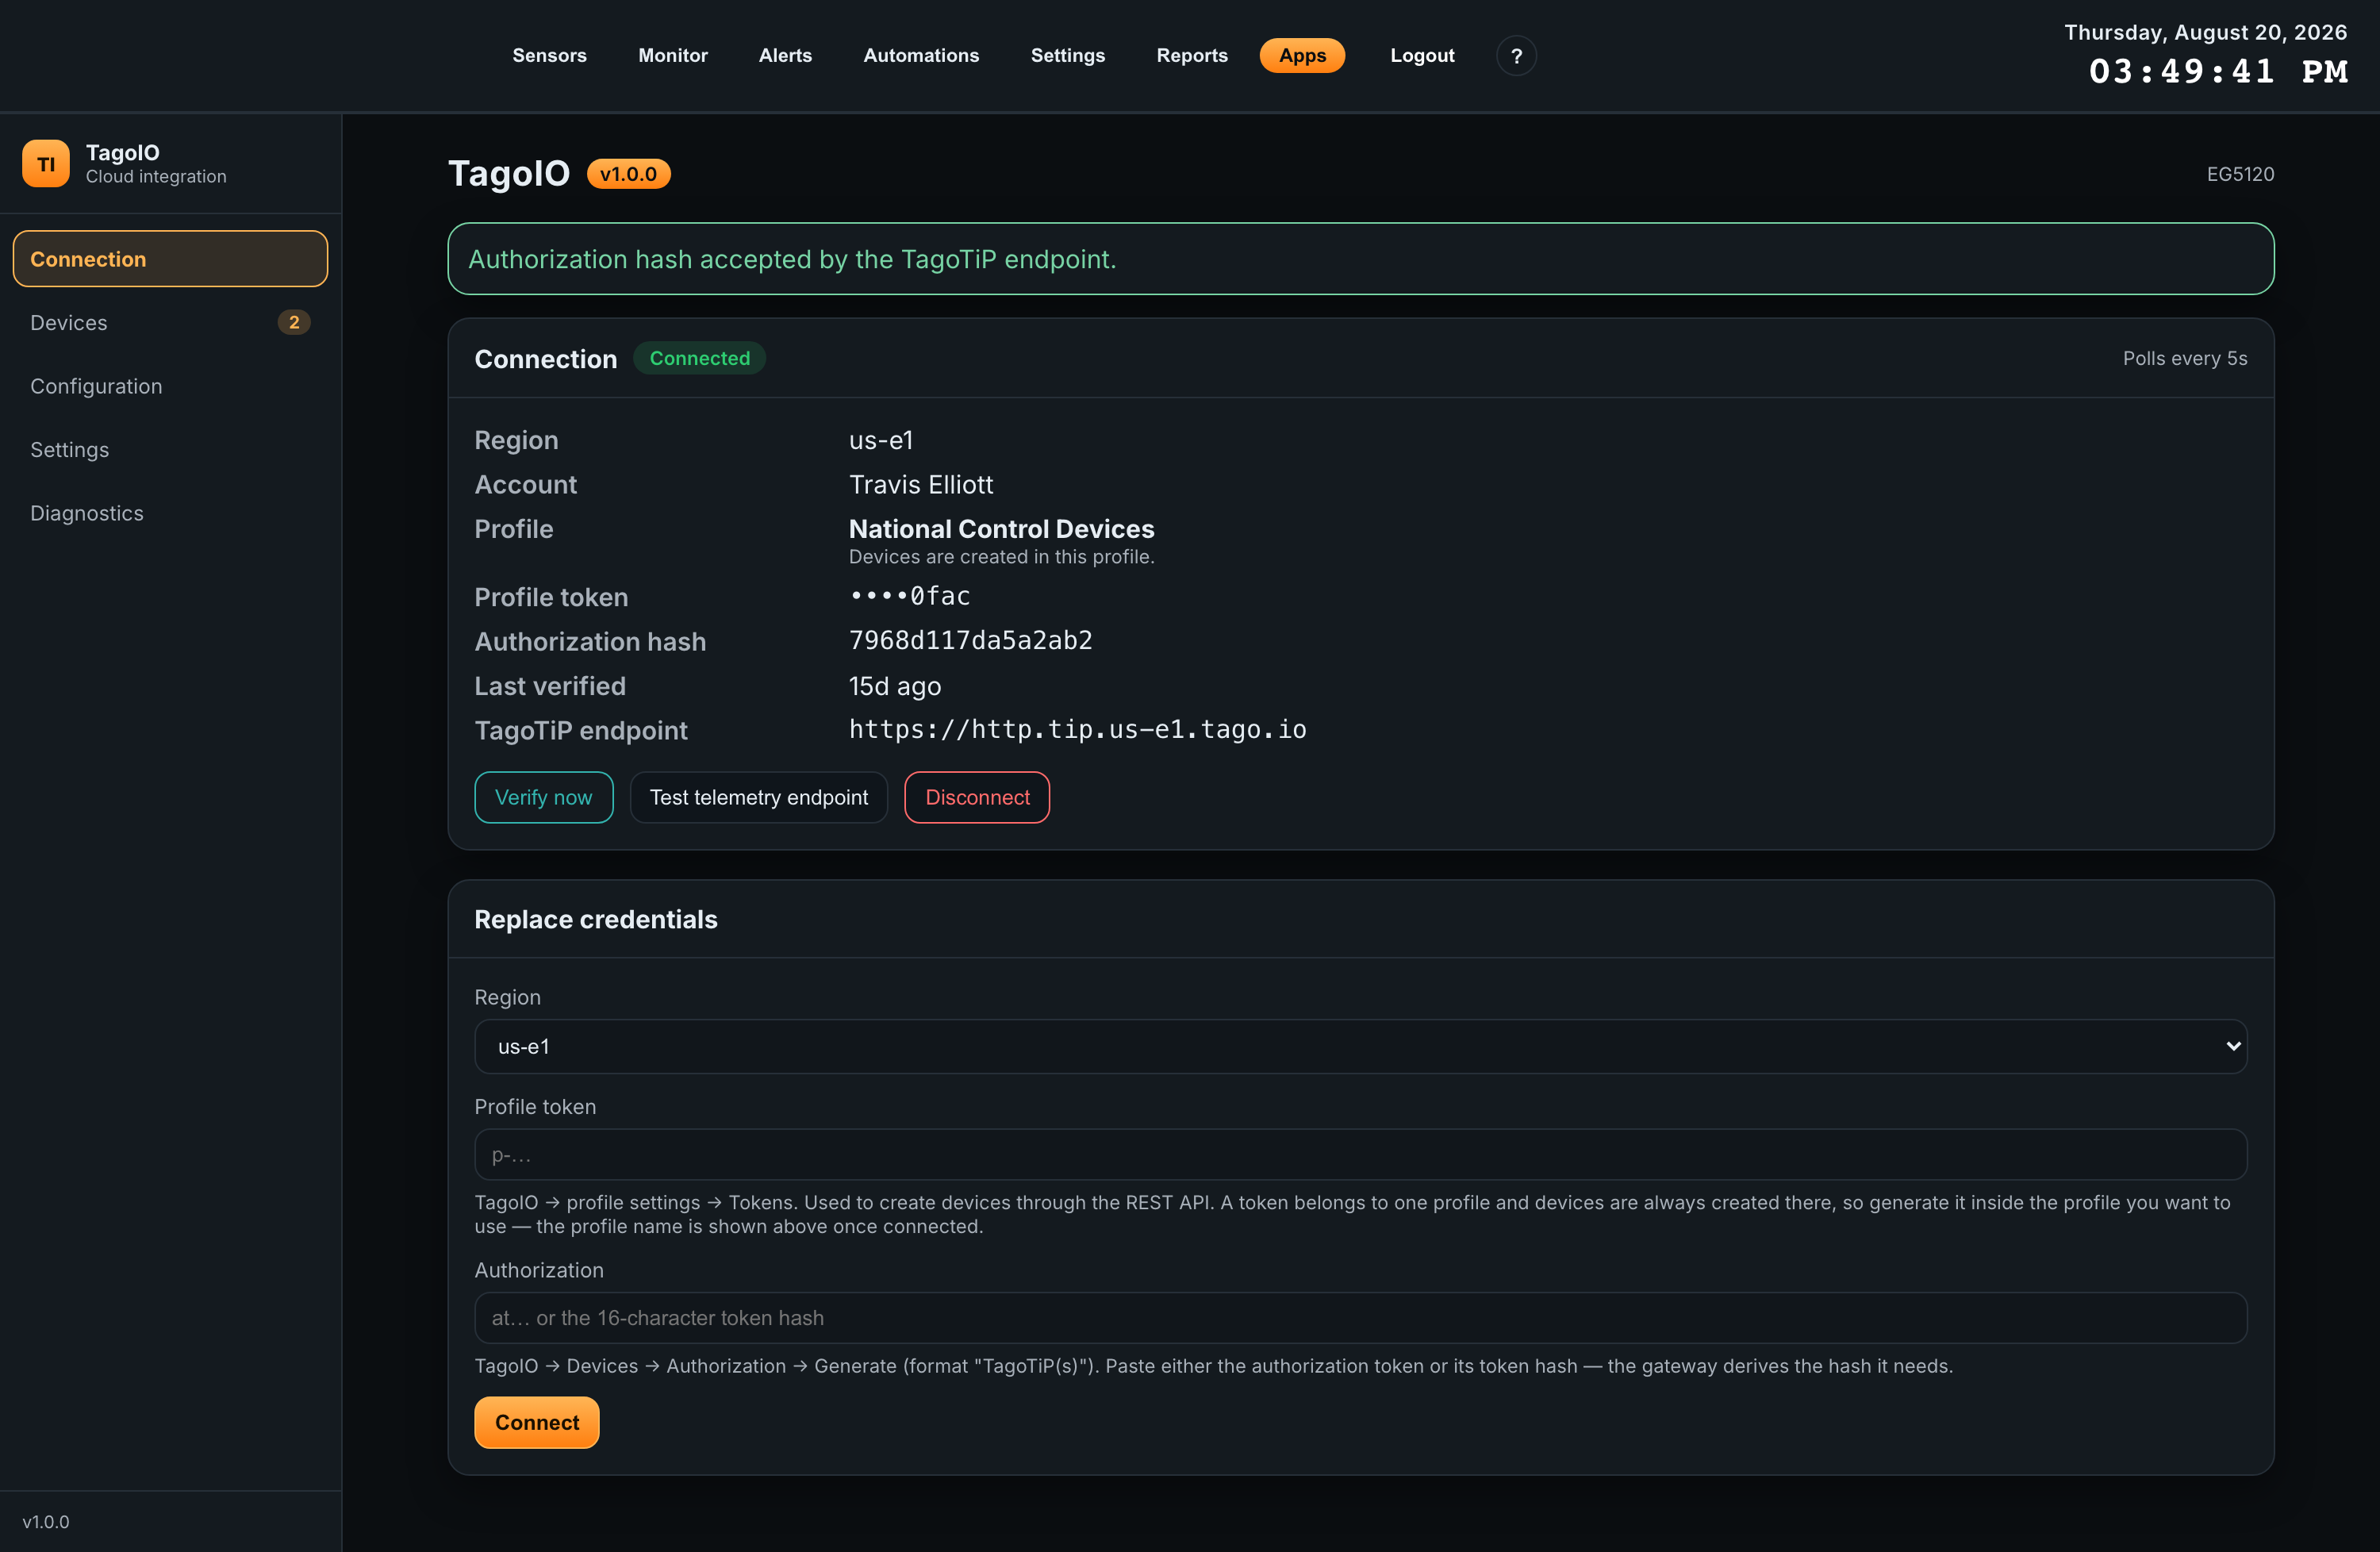2380x1552 pixels.
Task: Click the Verify now button
Action: click(x=544, y=797)
